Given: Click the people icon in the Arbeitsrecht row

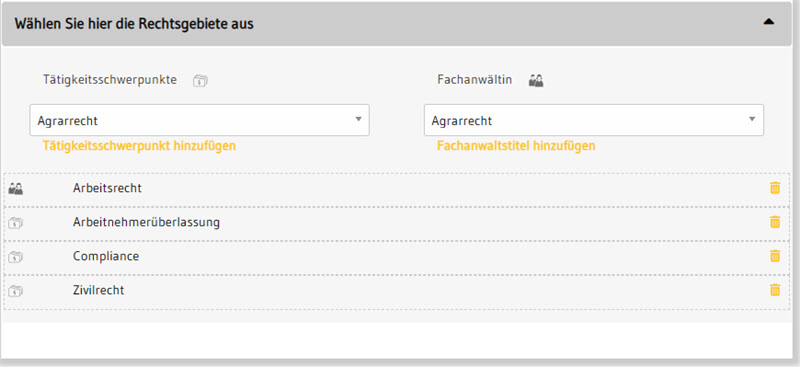Looking at the screenshot, I should click(x=16, y=189).
